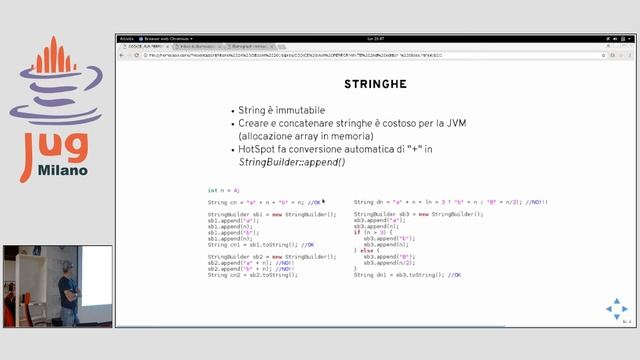Open the Browser web Chromium app menu
Image resolution: width=640 pixels, height=360 pixels.
(x=166, y=39)
